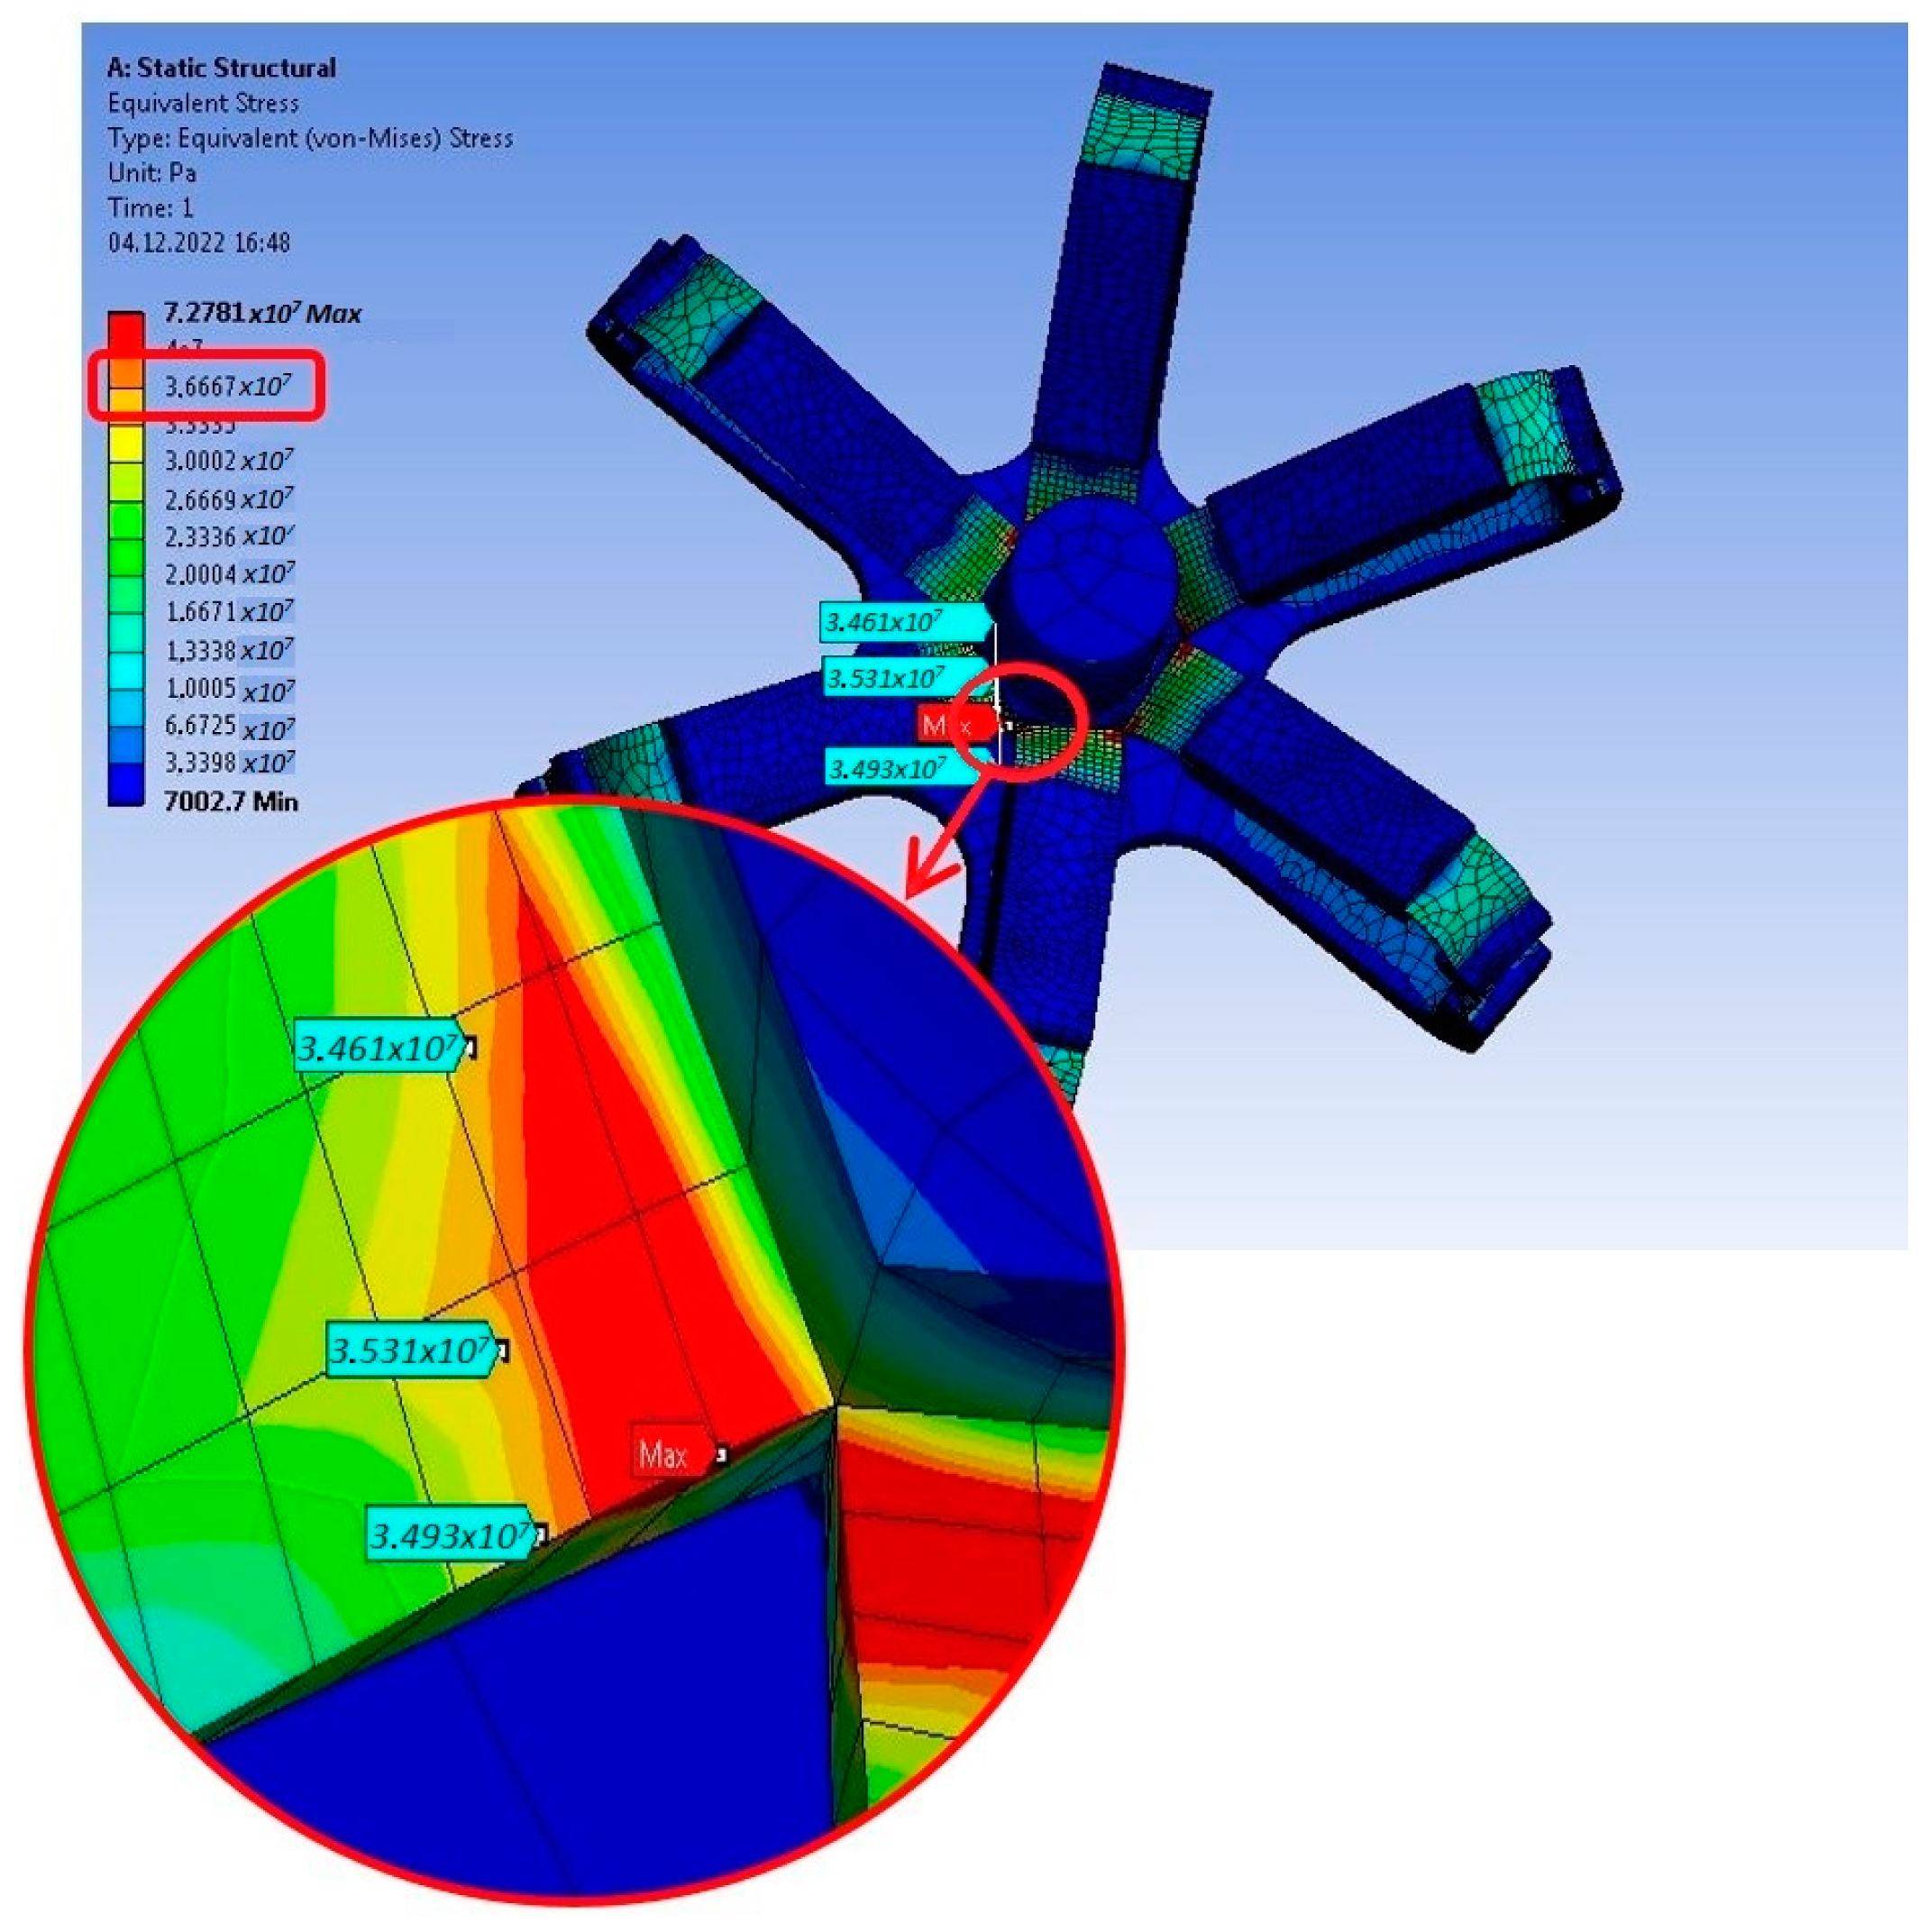The image size is (1928, 1932).
Task: Select 3.493x10⁷ probe label in magnified inset
Action: [451, 1535]
